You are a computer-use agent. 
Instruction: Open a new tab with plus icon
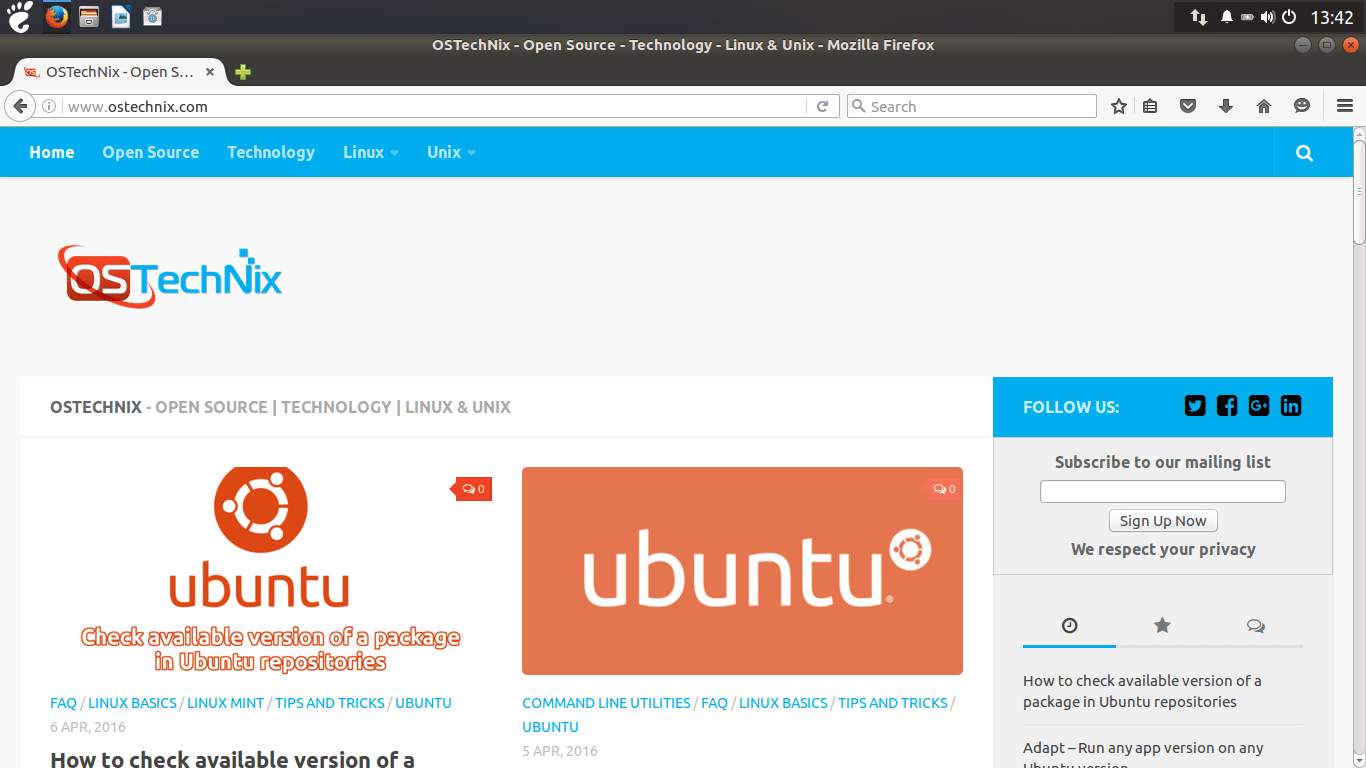(x=242, y=72)
